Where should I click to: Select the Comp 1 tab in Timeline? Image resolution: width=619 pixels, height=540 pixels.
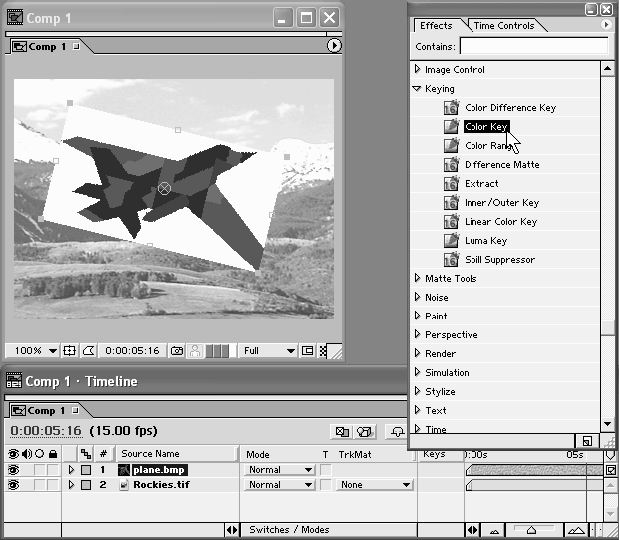coord(42,411)
